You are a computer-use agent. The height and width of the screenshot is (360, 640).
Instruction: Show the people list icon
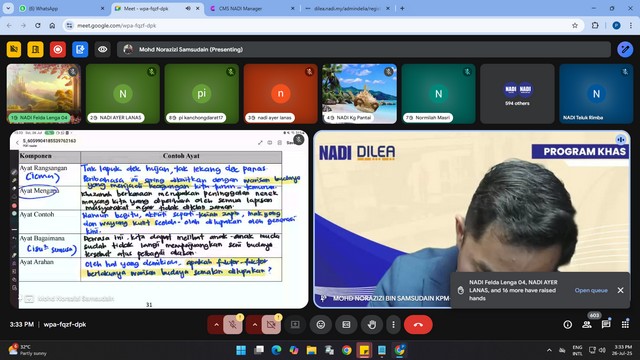tap(587, 324)
